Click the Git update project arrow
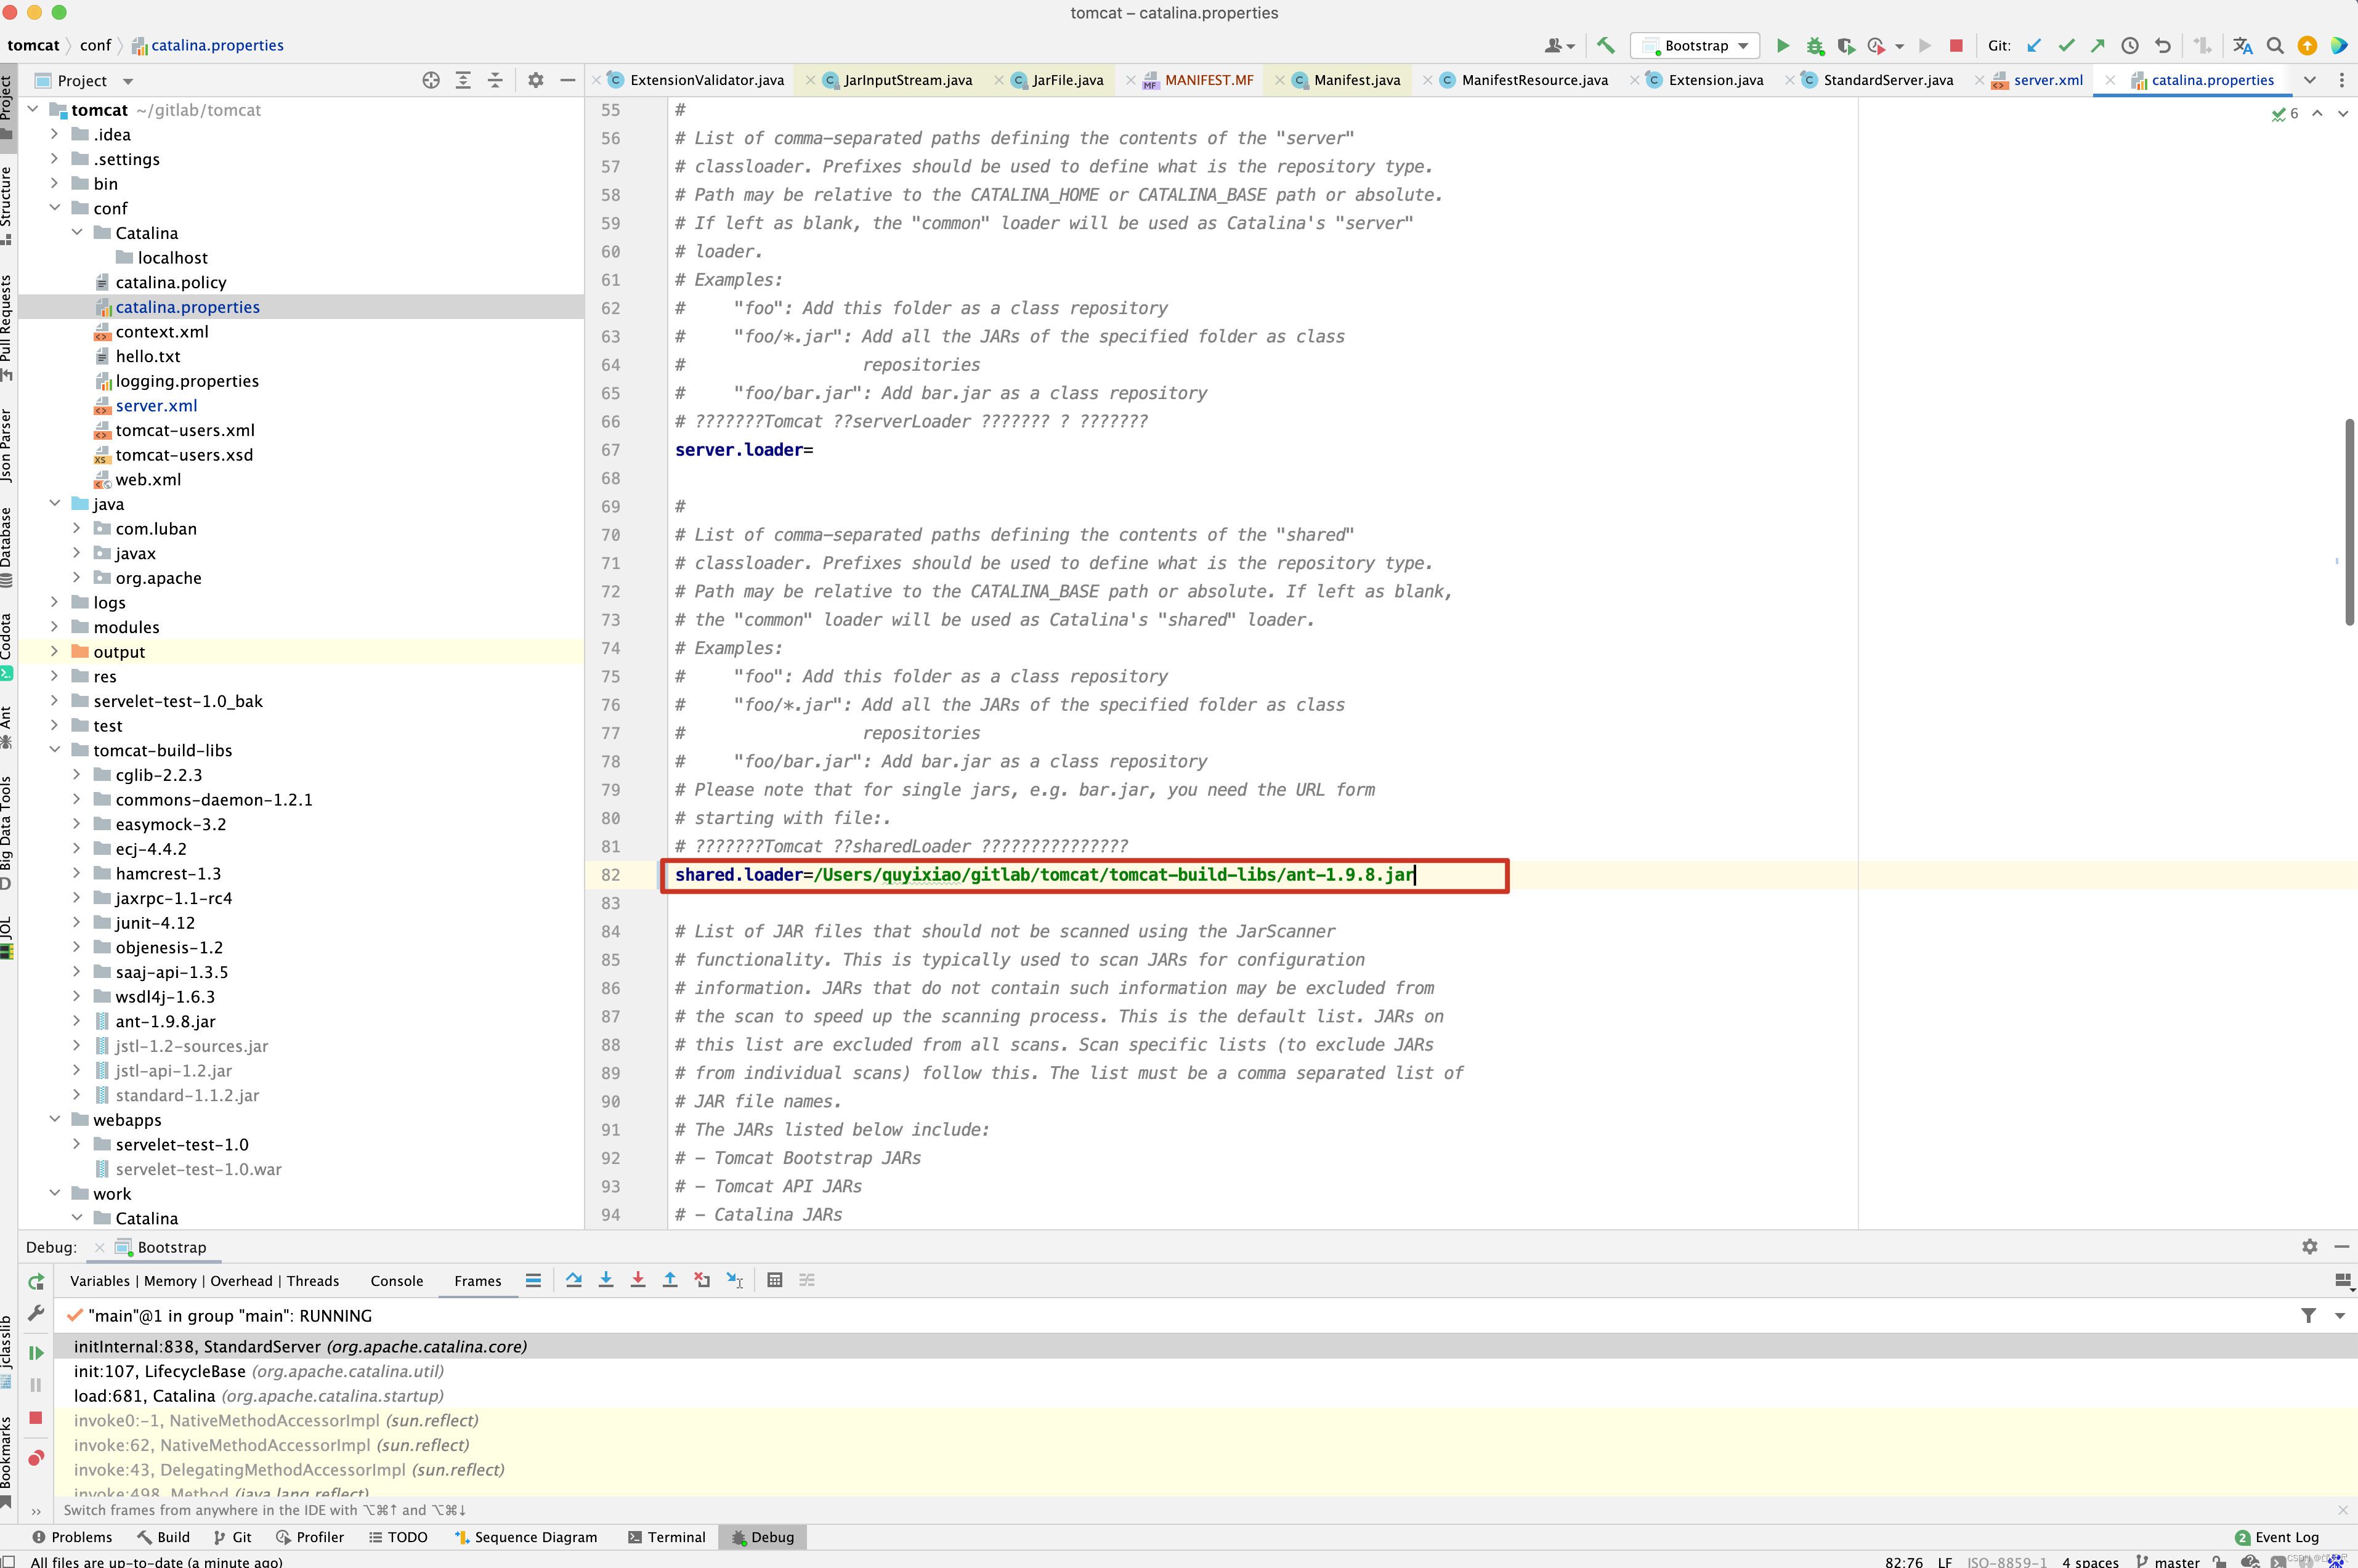 click(x=2034, y=45)
